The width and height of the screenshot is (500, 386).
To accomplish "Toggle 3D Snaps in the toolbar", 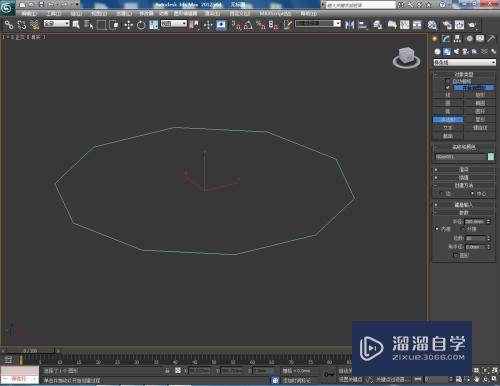I will [236, 25].
